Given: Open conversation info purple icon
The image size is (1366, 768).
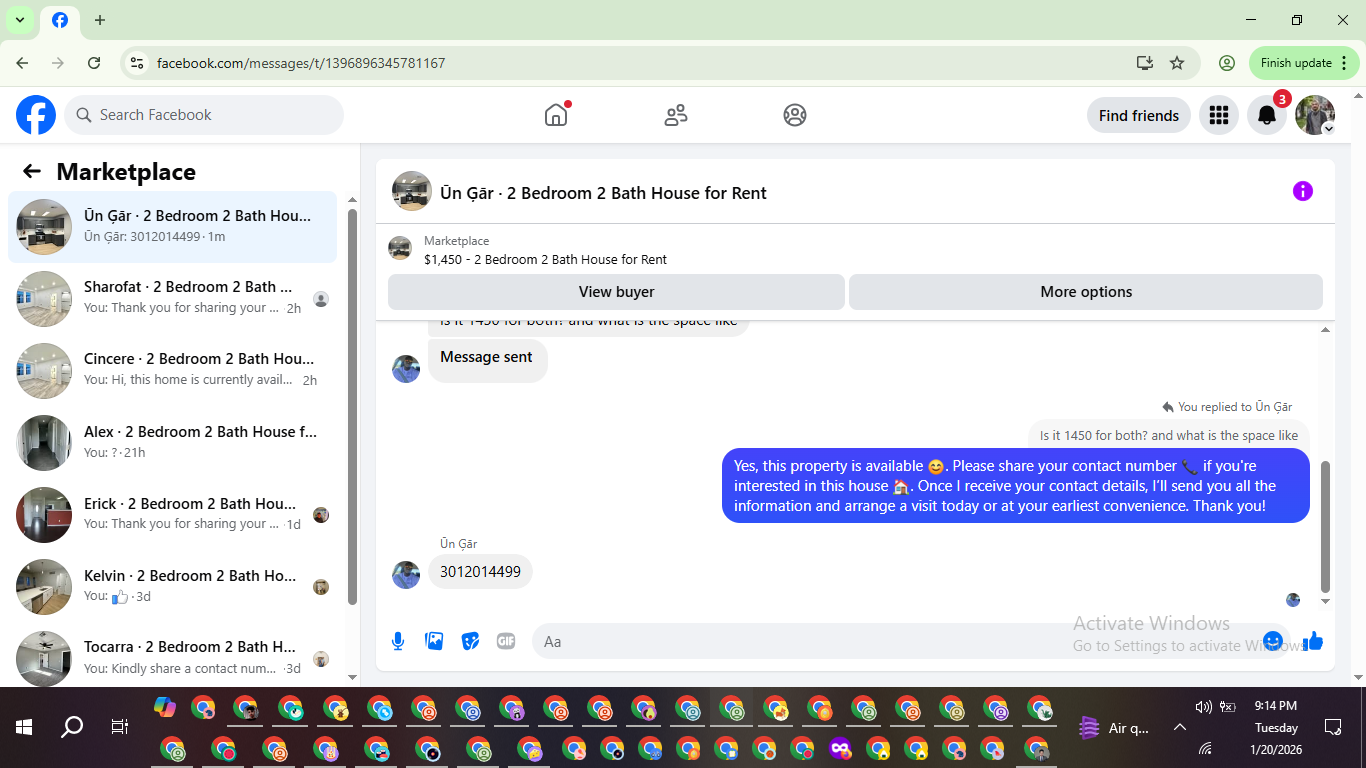Looking at the screenshot, I should pyautogui.click(x=1302, y=191).
